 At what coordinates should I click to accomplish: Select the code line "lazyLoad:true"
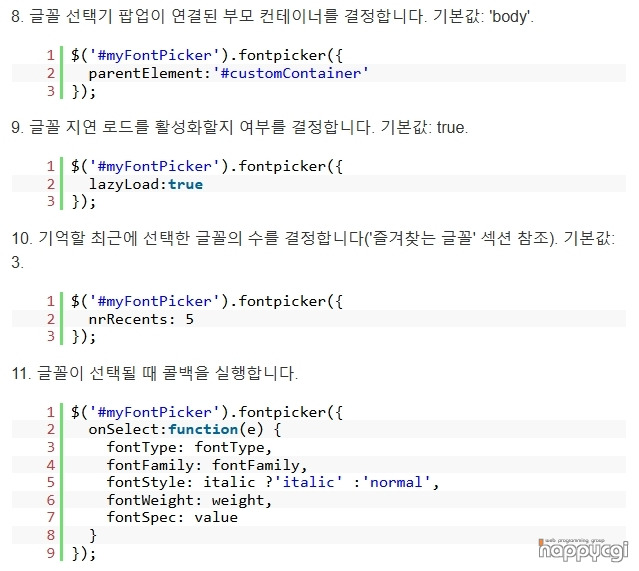pos(145,184)
